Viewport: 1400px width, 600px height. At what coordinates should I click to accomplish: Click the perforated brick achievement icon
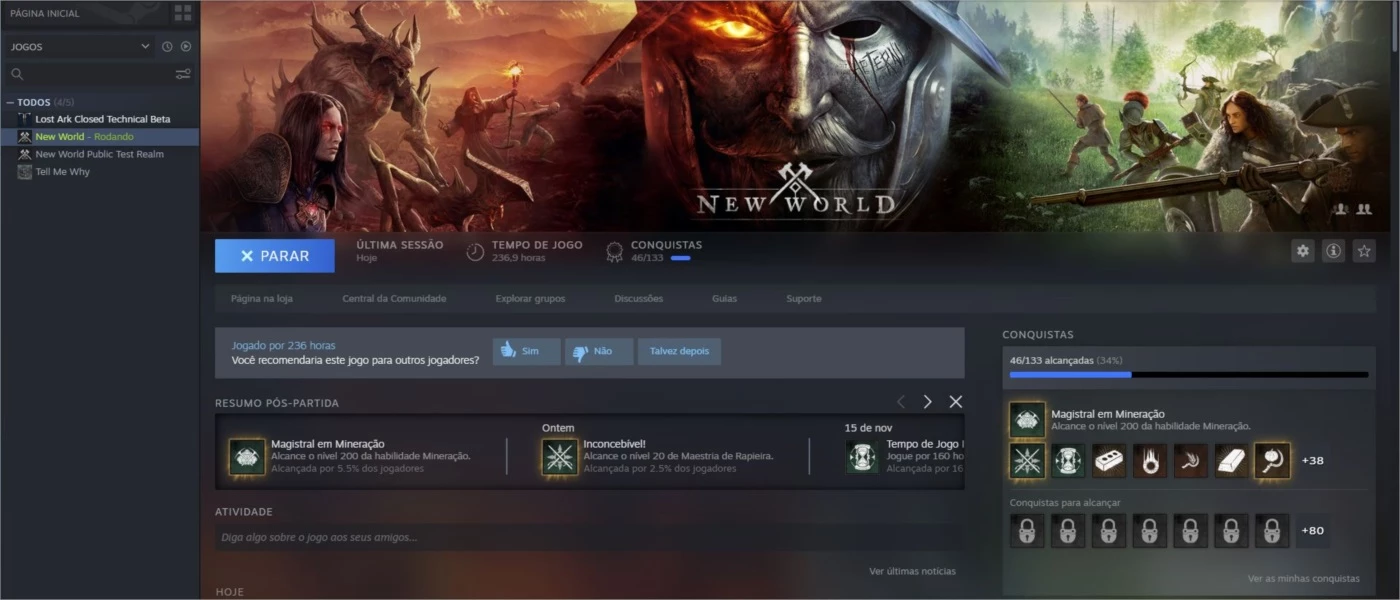pyautogui.click(x=1109, y=461)
